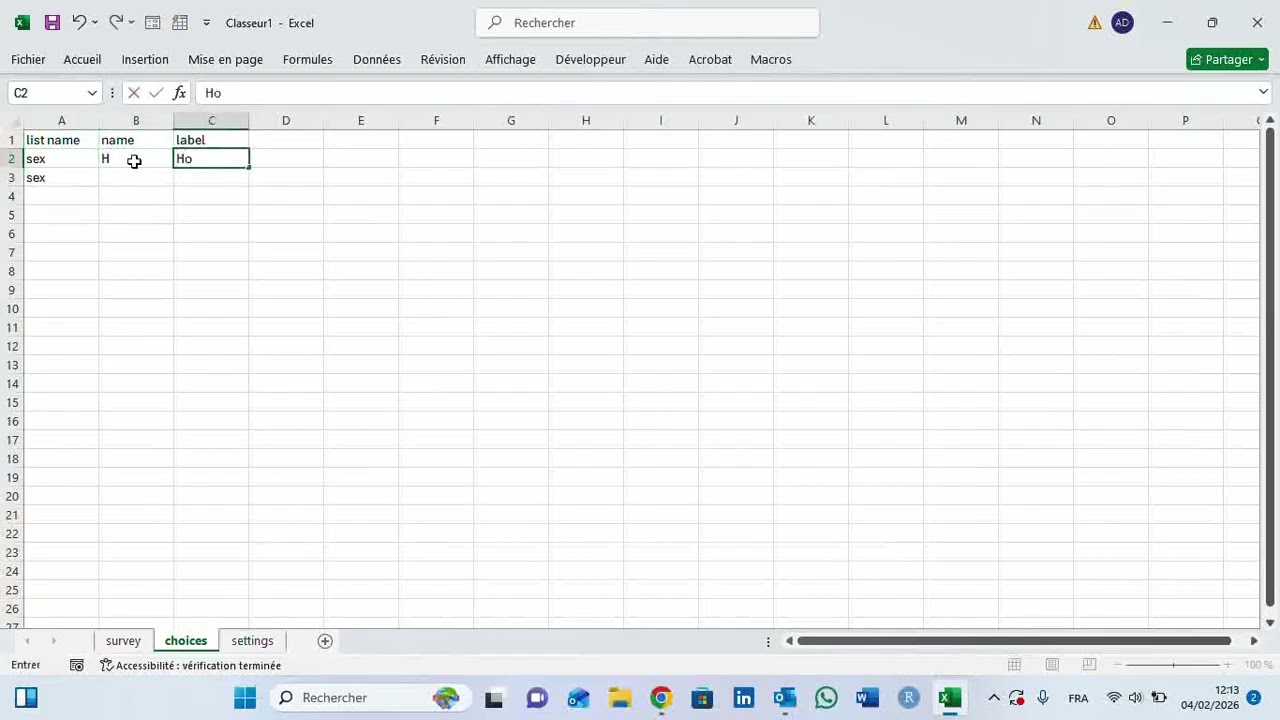
Task: Expand the formula bar
Action: click(x=1264, y=92)
